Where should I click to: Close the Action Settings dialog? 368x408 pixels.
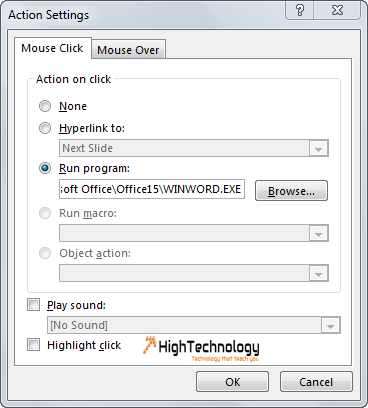(337, 10)
